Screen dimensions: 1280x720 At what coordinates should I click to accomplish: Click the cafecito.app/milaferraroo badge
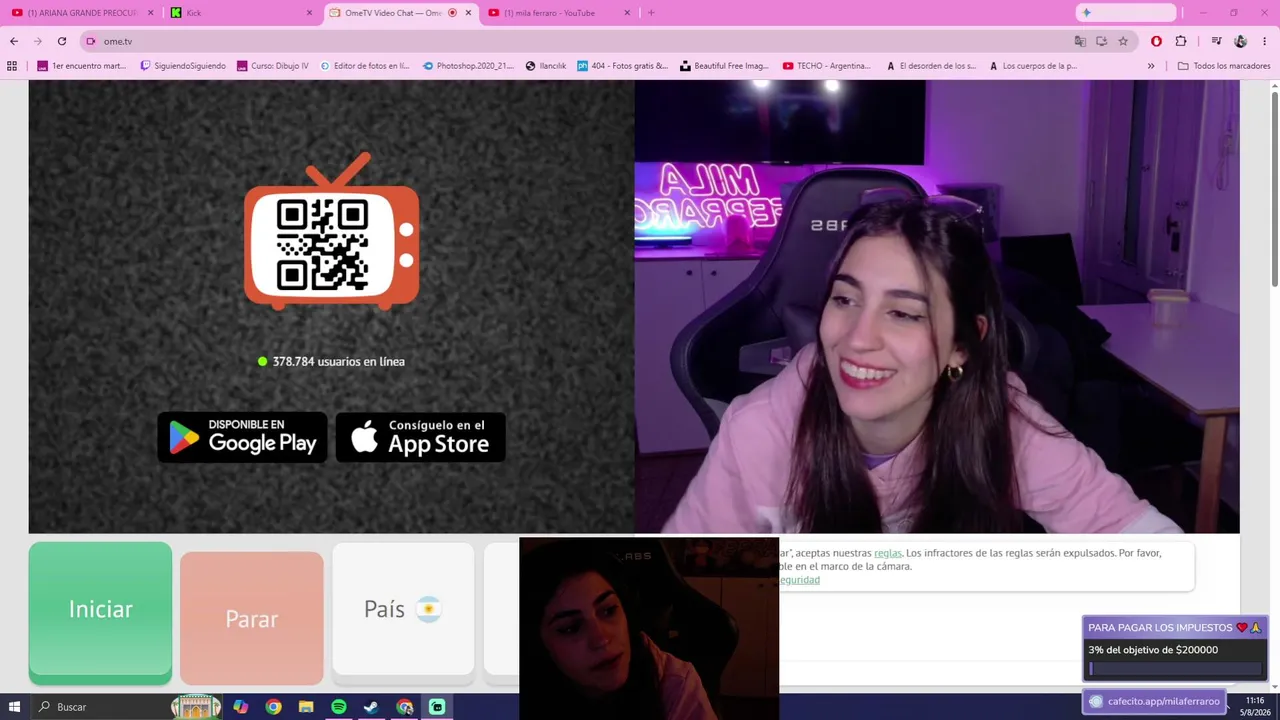click(x=1155, y=701)
